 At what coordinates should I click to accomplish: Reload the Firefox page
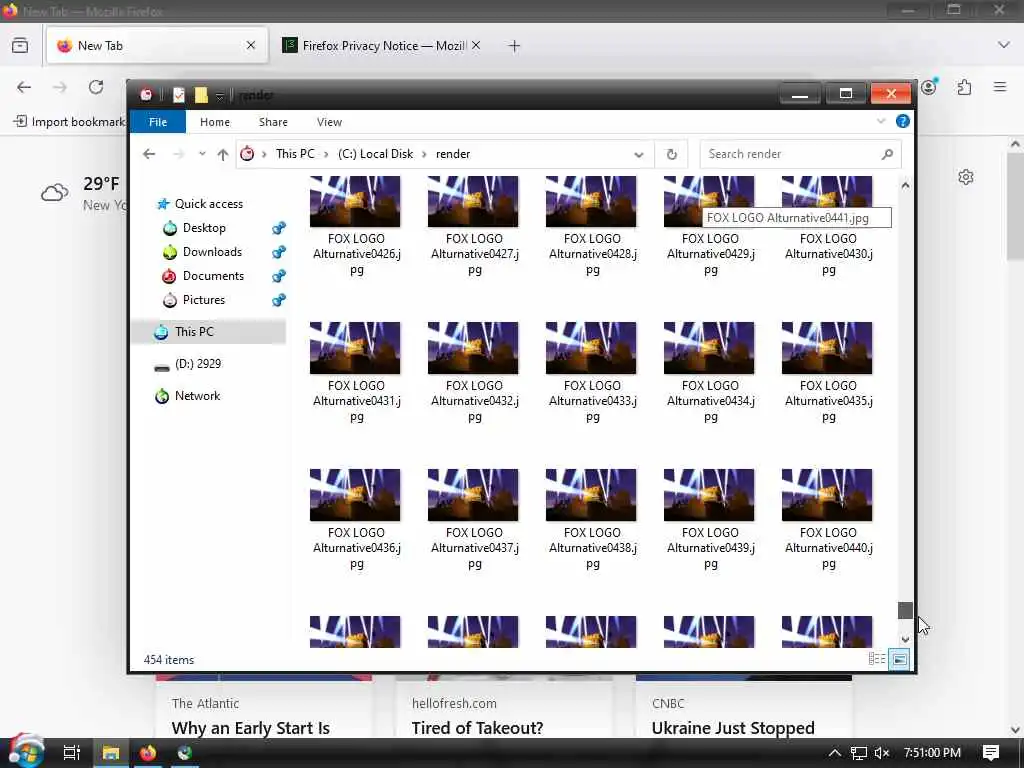click(x=96, y=87)
